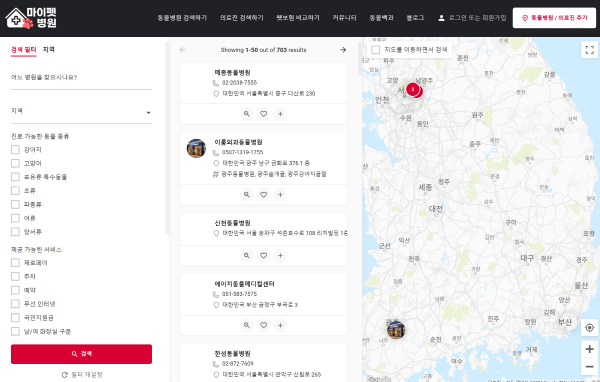Check 어류 animal type
The image size is (600, 382).
15,218
